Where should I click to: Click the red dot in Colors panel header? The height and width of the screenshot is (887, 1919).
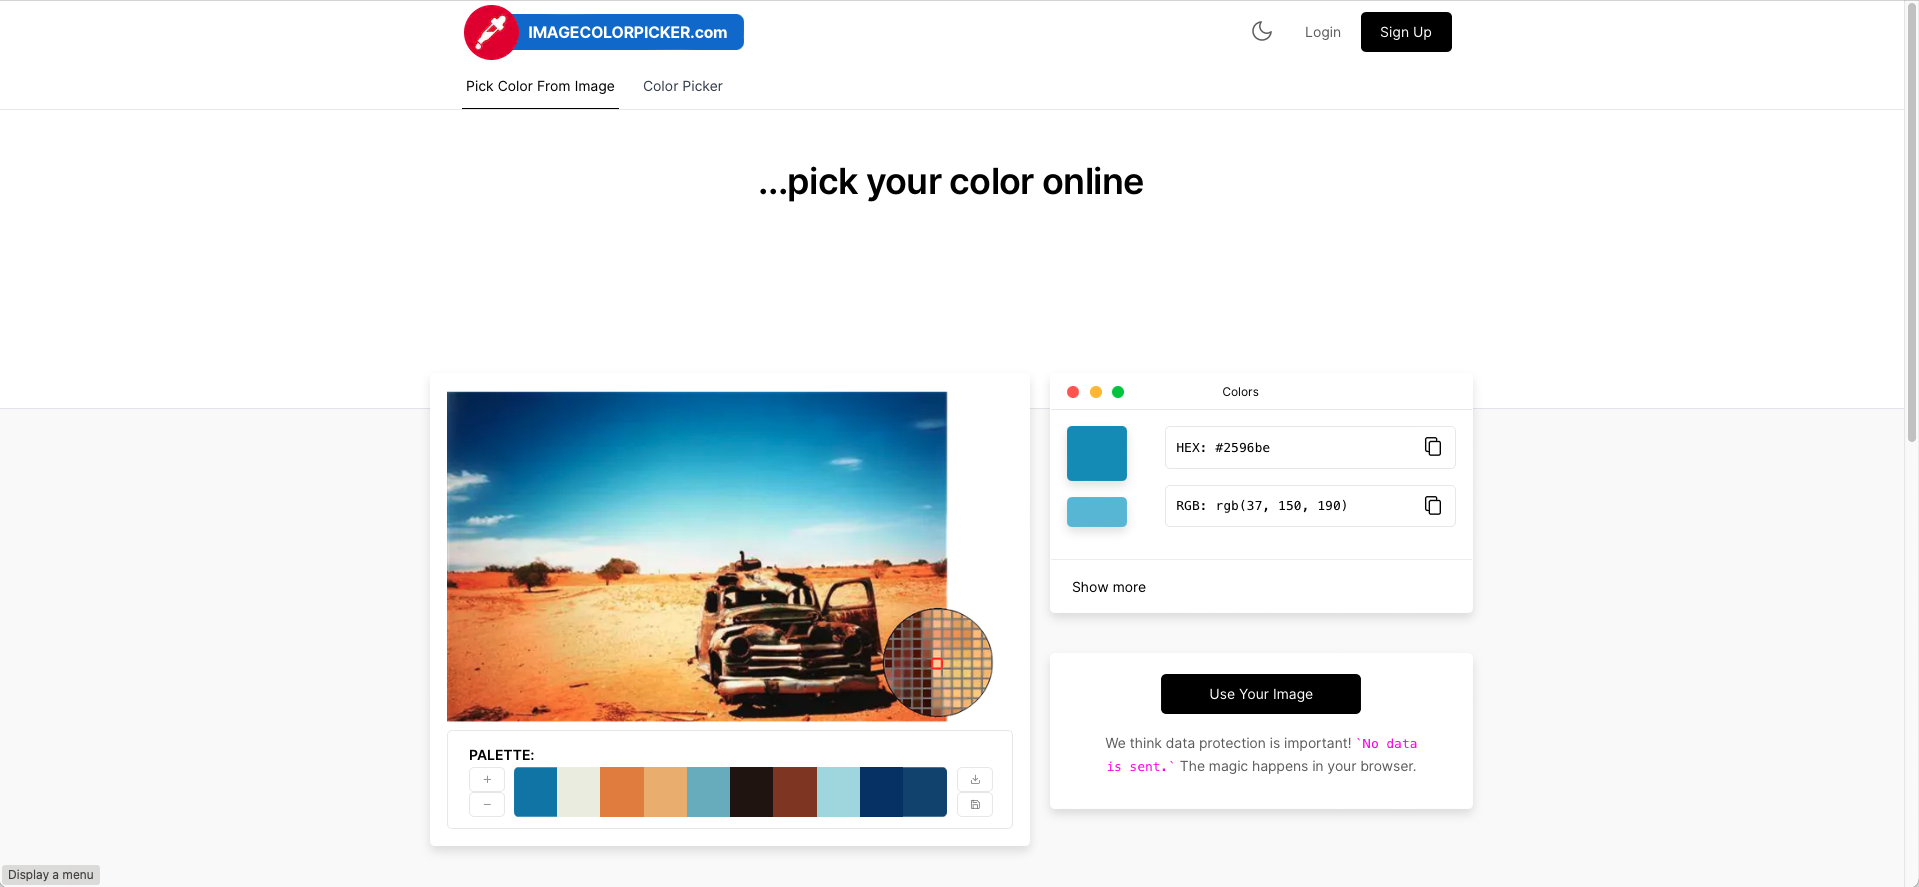[1073, 392]
